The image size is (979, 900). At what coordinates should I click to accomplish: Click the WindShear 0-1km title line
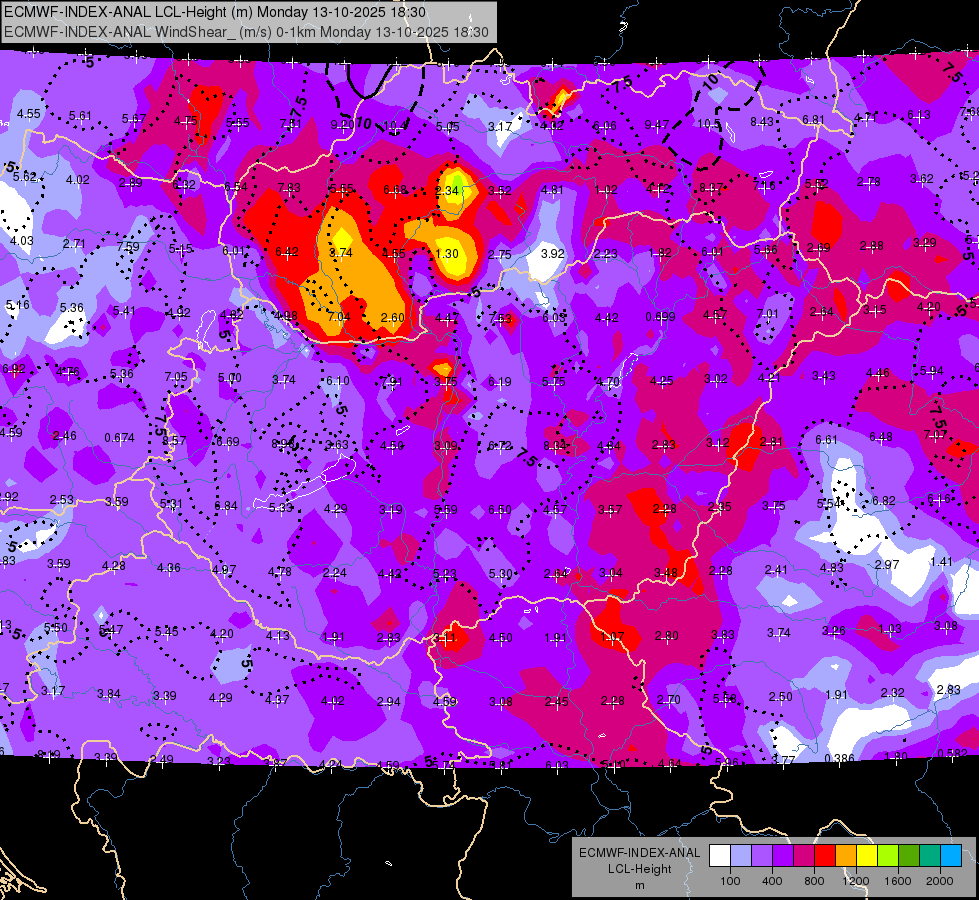tap(246, 32)
